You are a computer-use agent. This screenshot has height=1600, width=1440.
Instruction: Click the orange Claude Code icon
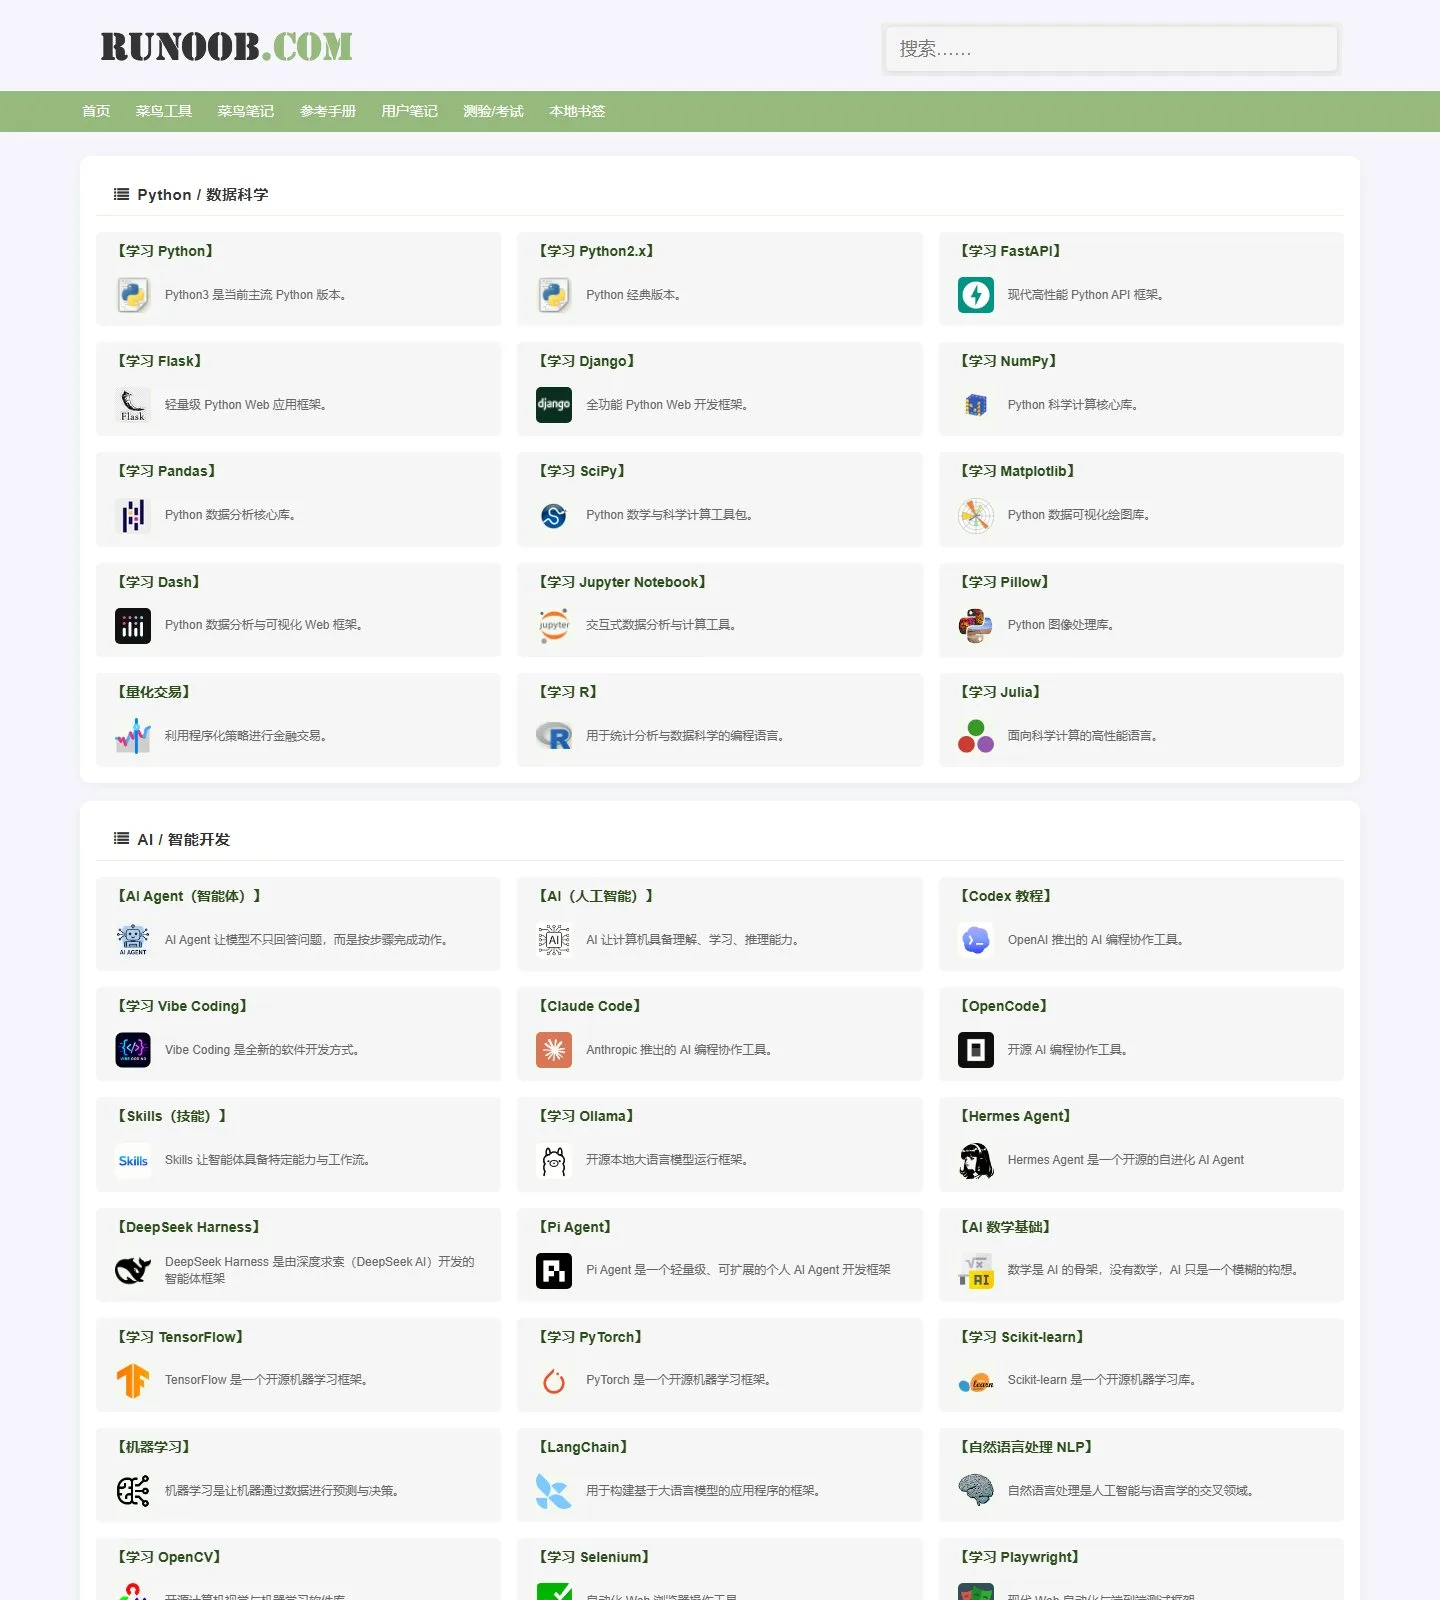pos(554,1050)
